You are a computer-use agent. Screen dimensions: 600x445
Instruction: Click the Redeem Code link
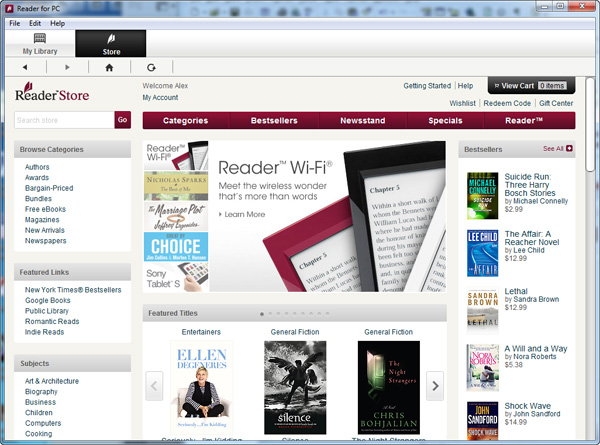point(507,103)
